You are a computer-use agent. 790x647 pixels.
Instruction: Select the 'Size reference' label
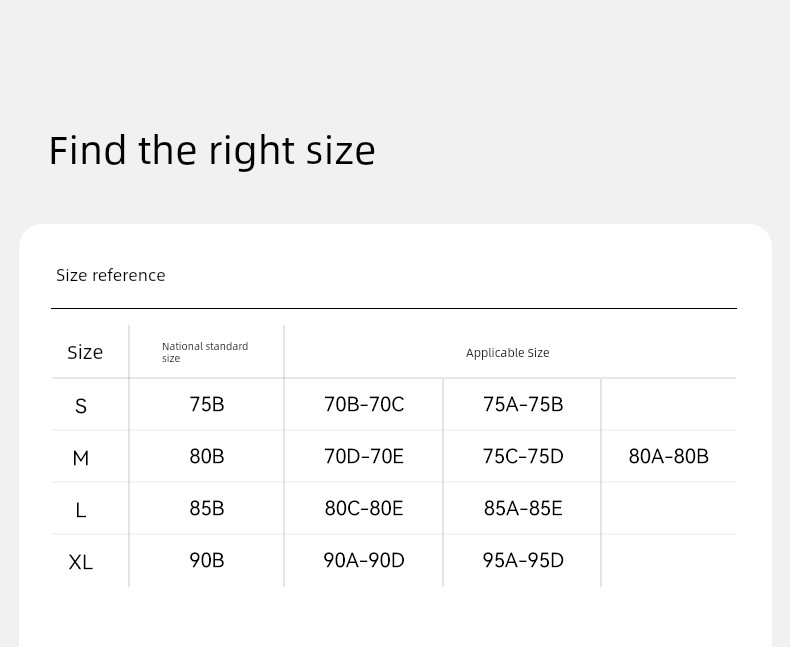click(x=110, y=275)
